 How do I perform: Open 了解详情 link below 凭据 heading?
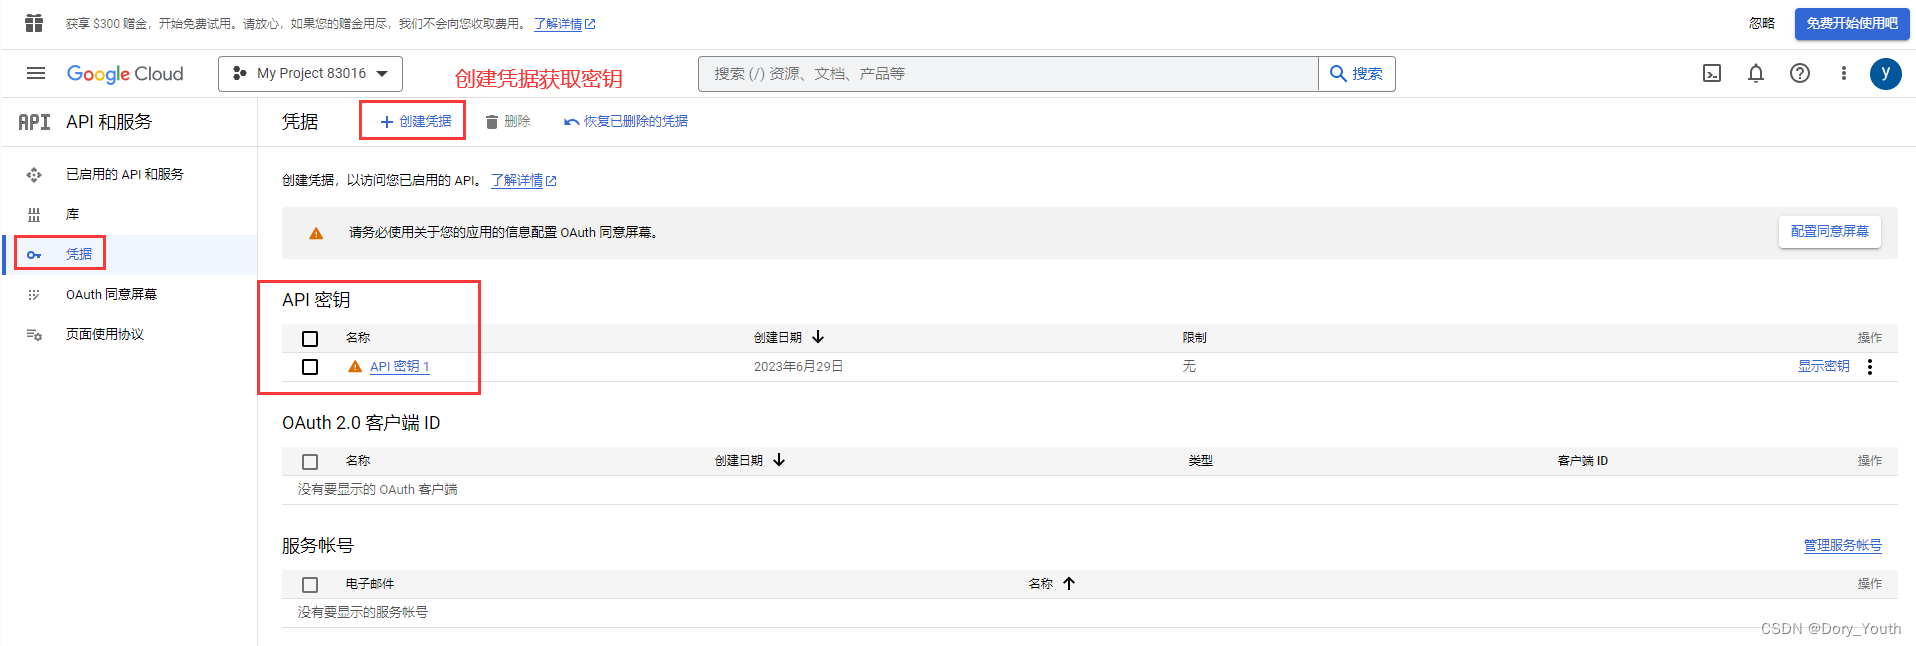(523, 180)
